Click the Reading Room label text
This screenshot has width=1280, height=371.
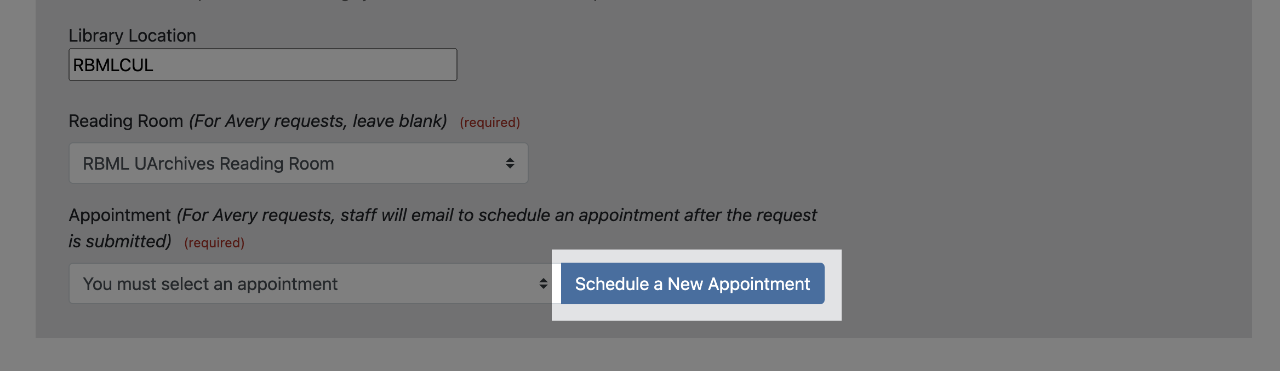(126, 121)
